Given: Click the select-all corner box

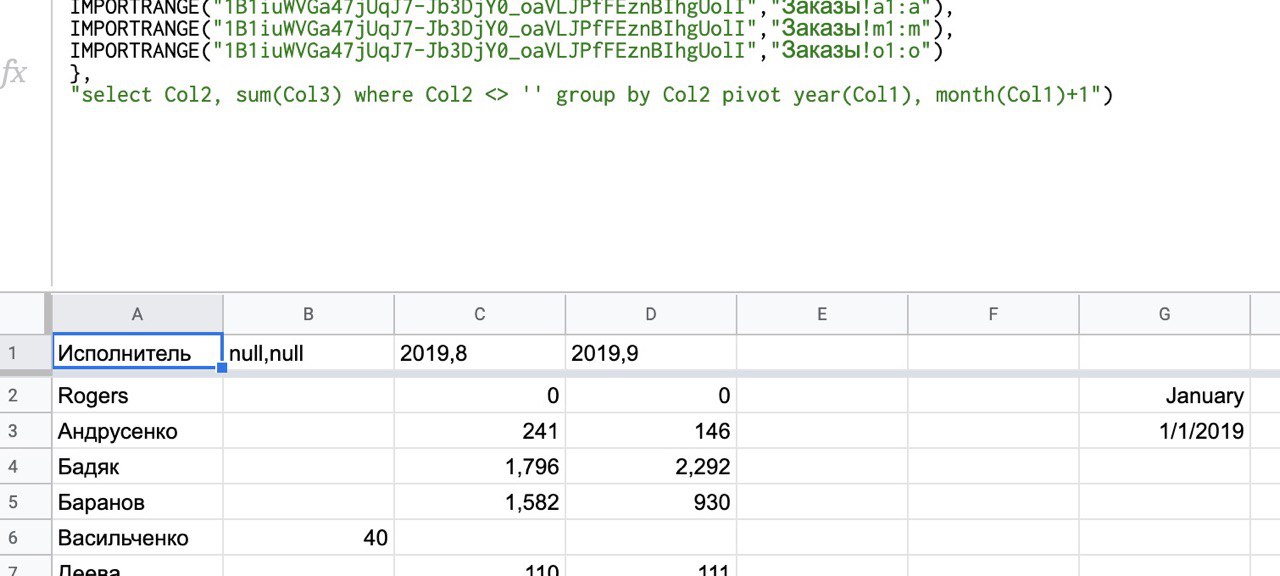Looking at the screenshot, I should [24, 314].
